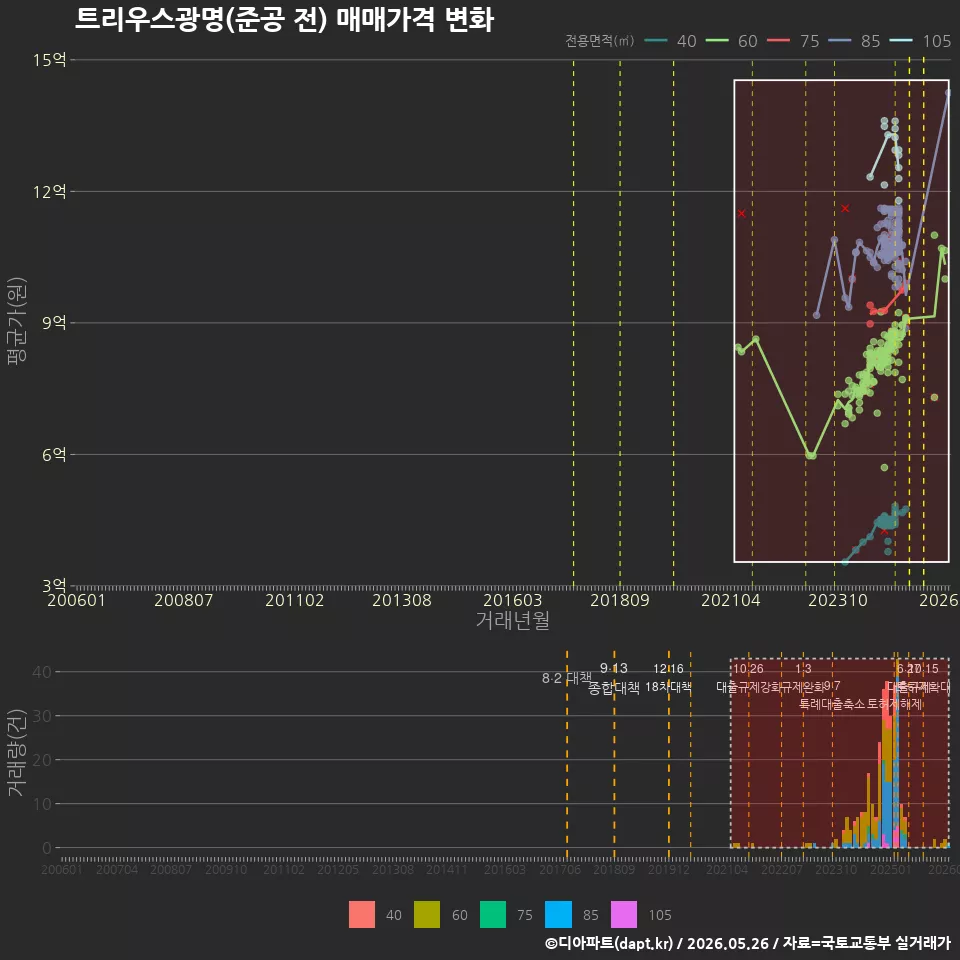Open the 디아파트(dapt.kr) source credit

point(609,943)
